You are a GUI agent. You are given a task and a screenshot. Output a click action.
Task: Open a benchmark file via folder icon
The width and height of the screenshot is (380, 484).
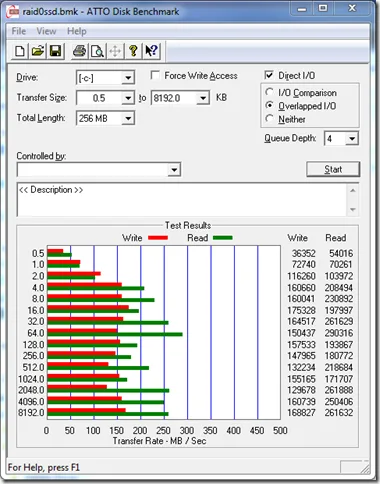(37, 51)
